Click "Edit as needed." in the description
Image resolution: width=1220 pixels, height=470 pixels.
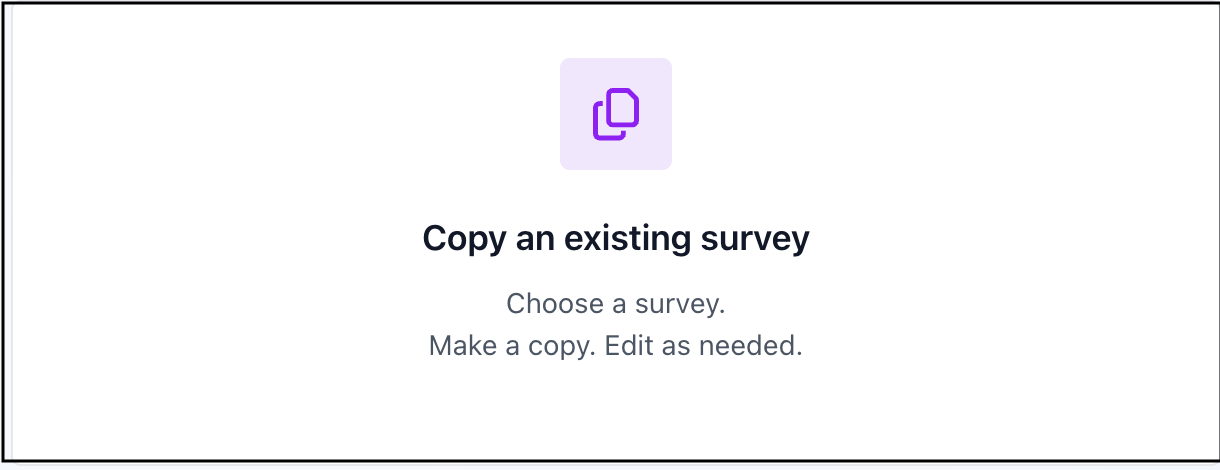pos(704,346)
